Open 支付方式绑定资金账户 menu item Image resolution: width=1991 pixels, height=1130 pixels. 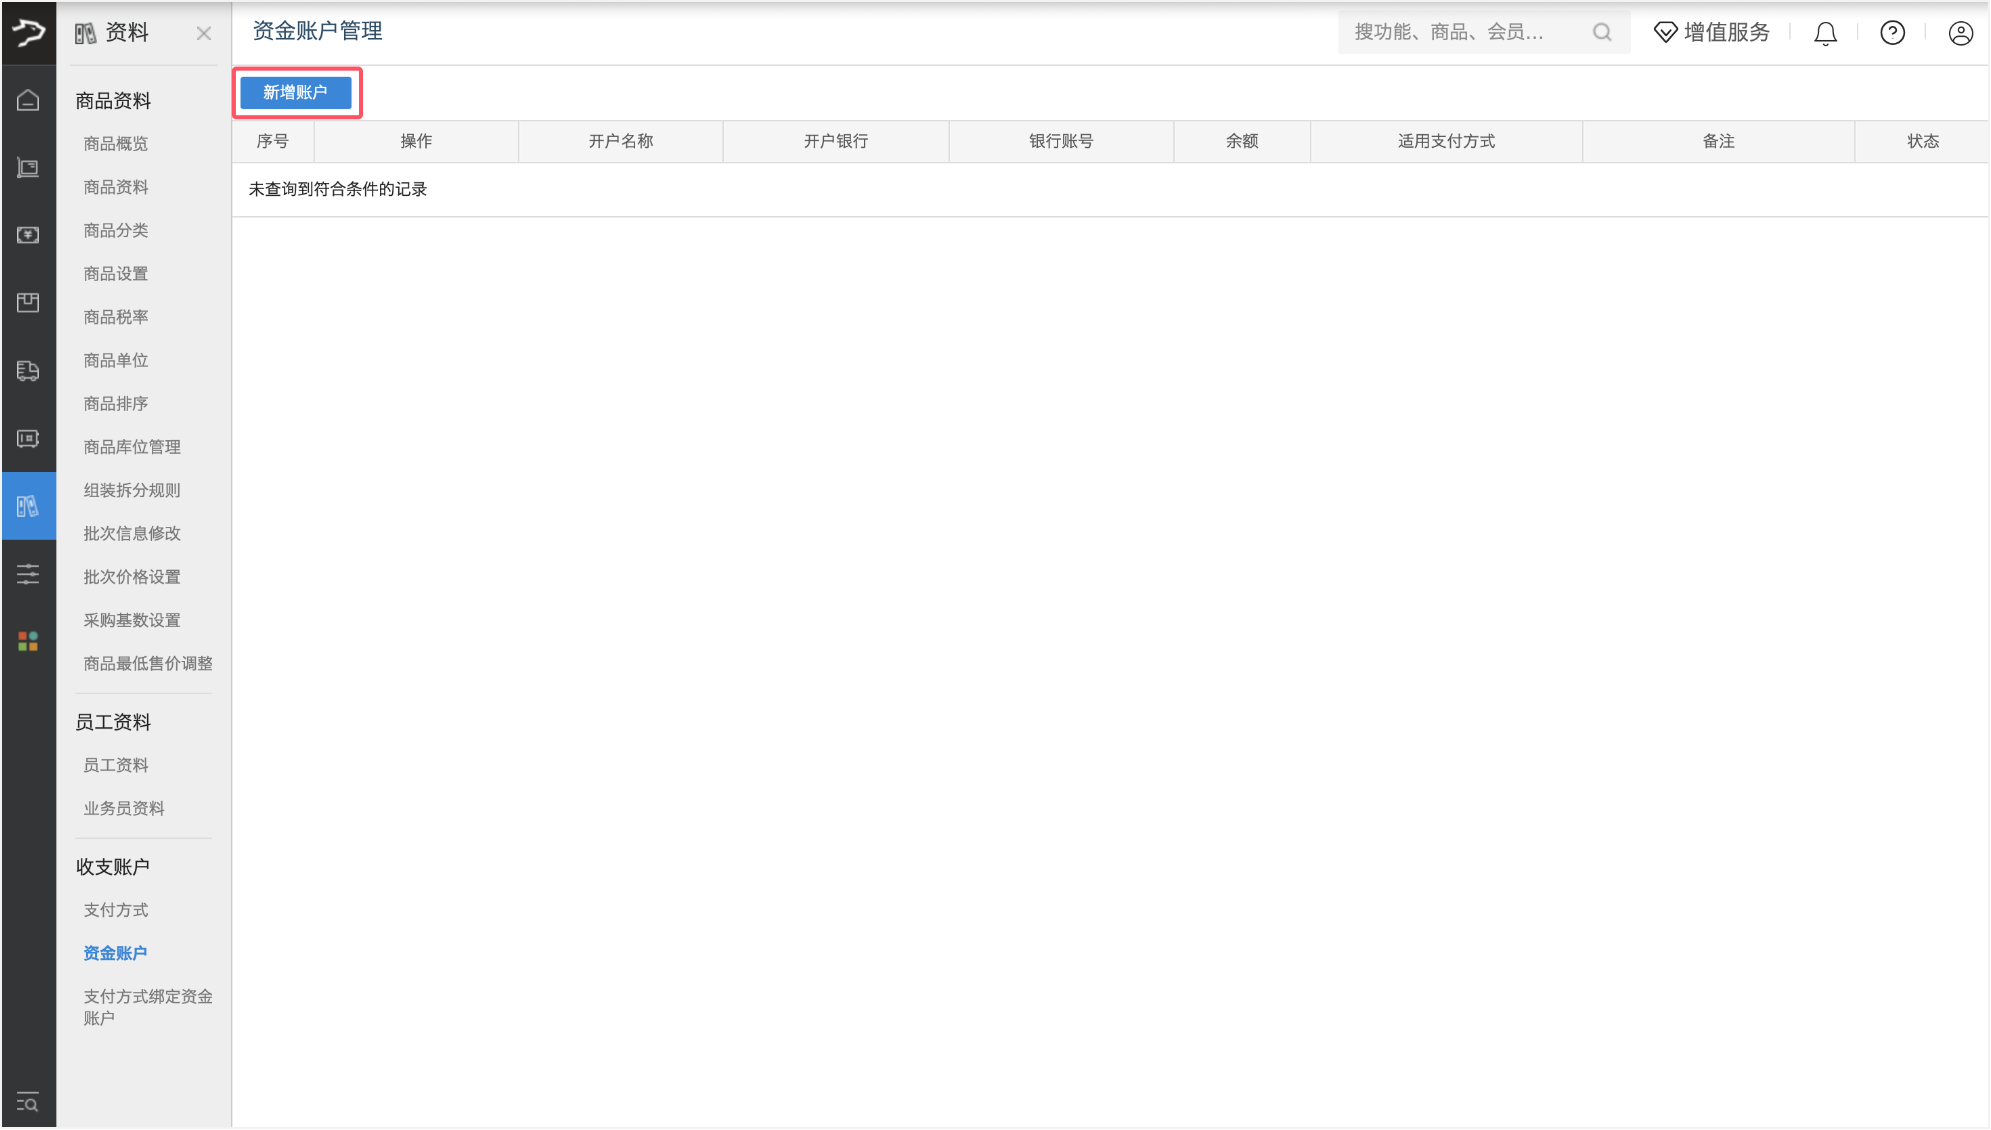[147, 1007]
